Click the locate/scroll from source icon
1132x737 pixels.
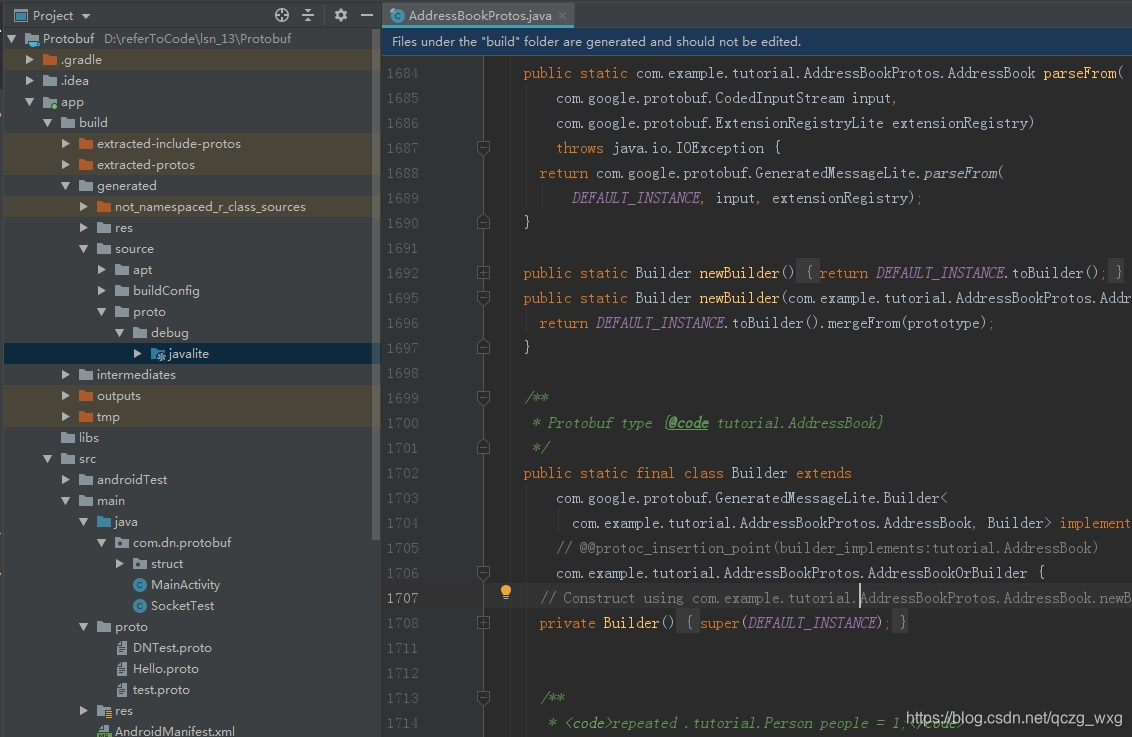pos(282,15)
